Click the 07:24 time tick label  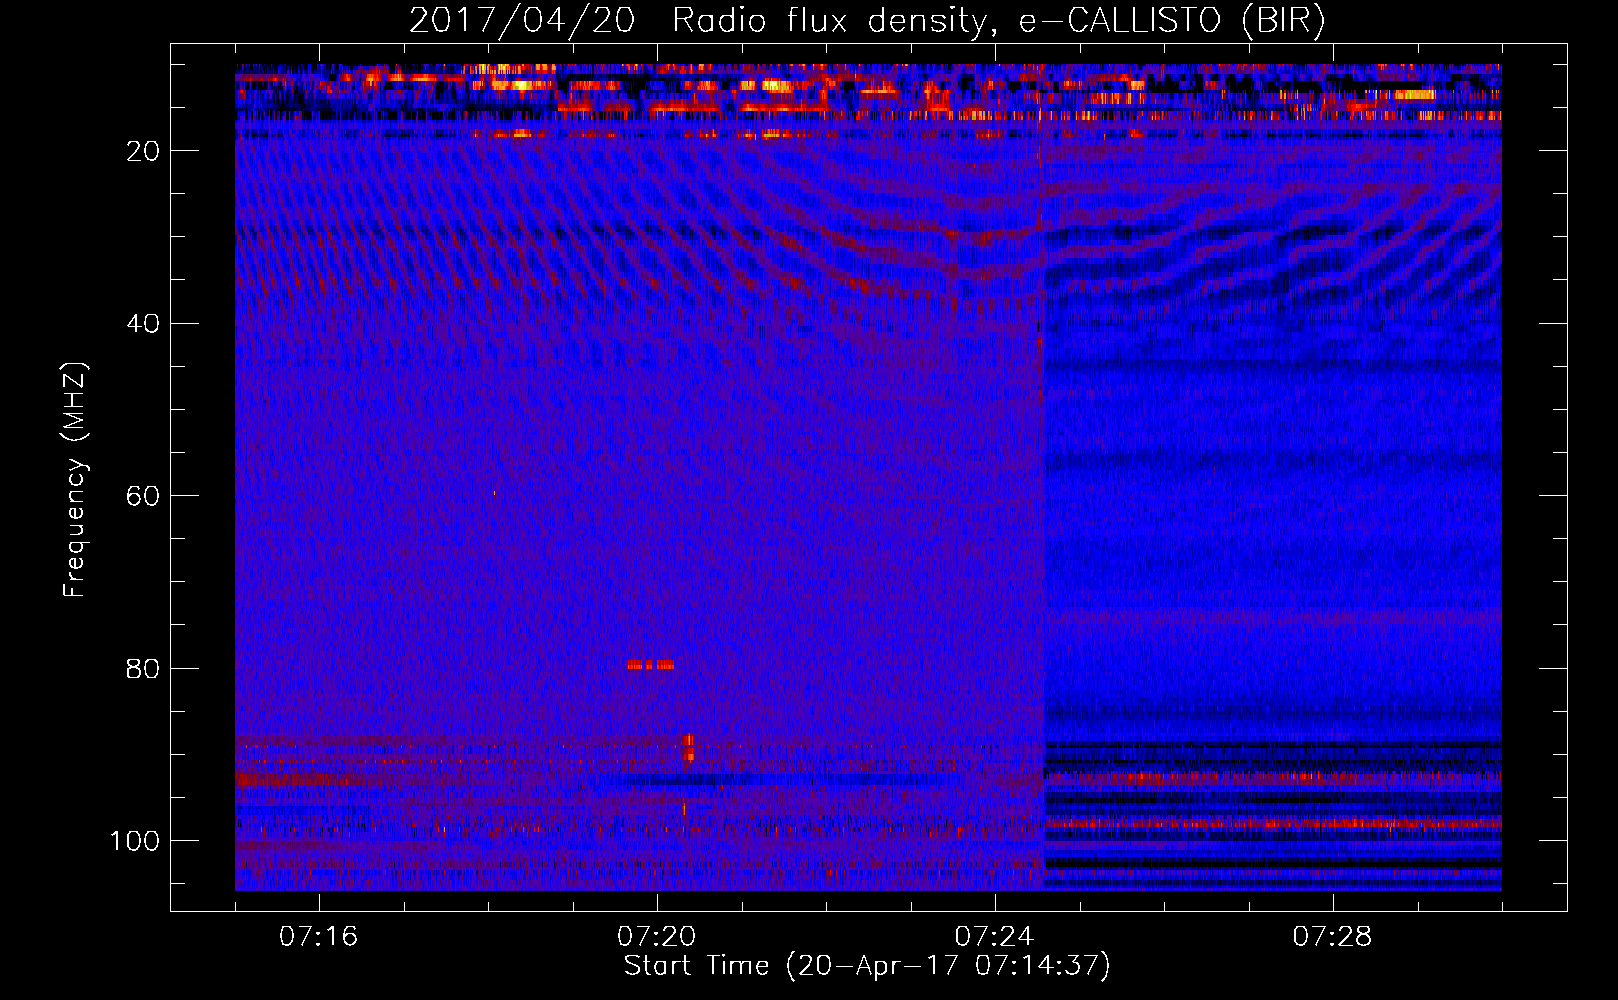click(x=994, y=937)
